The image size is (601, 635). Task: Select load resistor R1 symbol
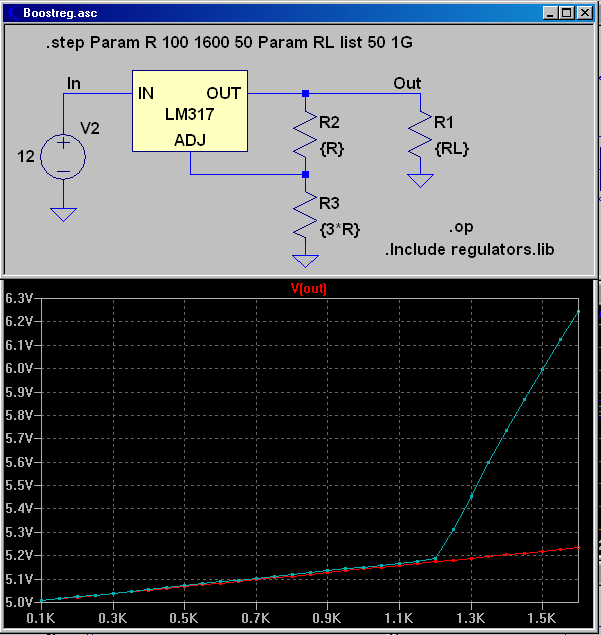click(x=420, y=134)
